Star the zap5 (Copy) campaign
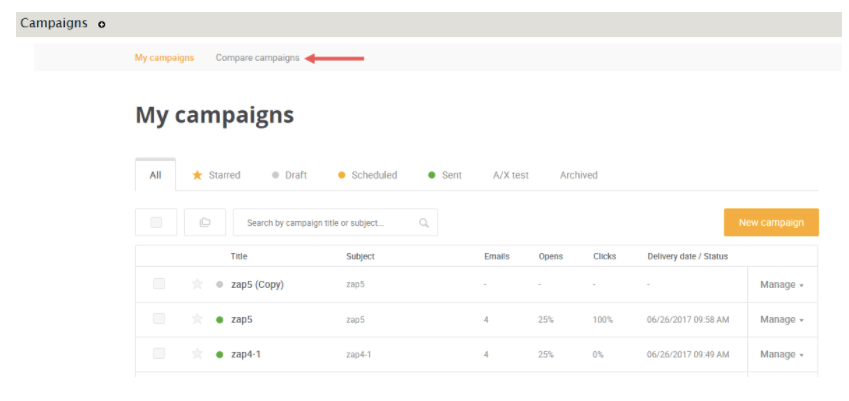This screenshot has height=401, width=849. click(197, 284)
